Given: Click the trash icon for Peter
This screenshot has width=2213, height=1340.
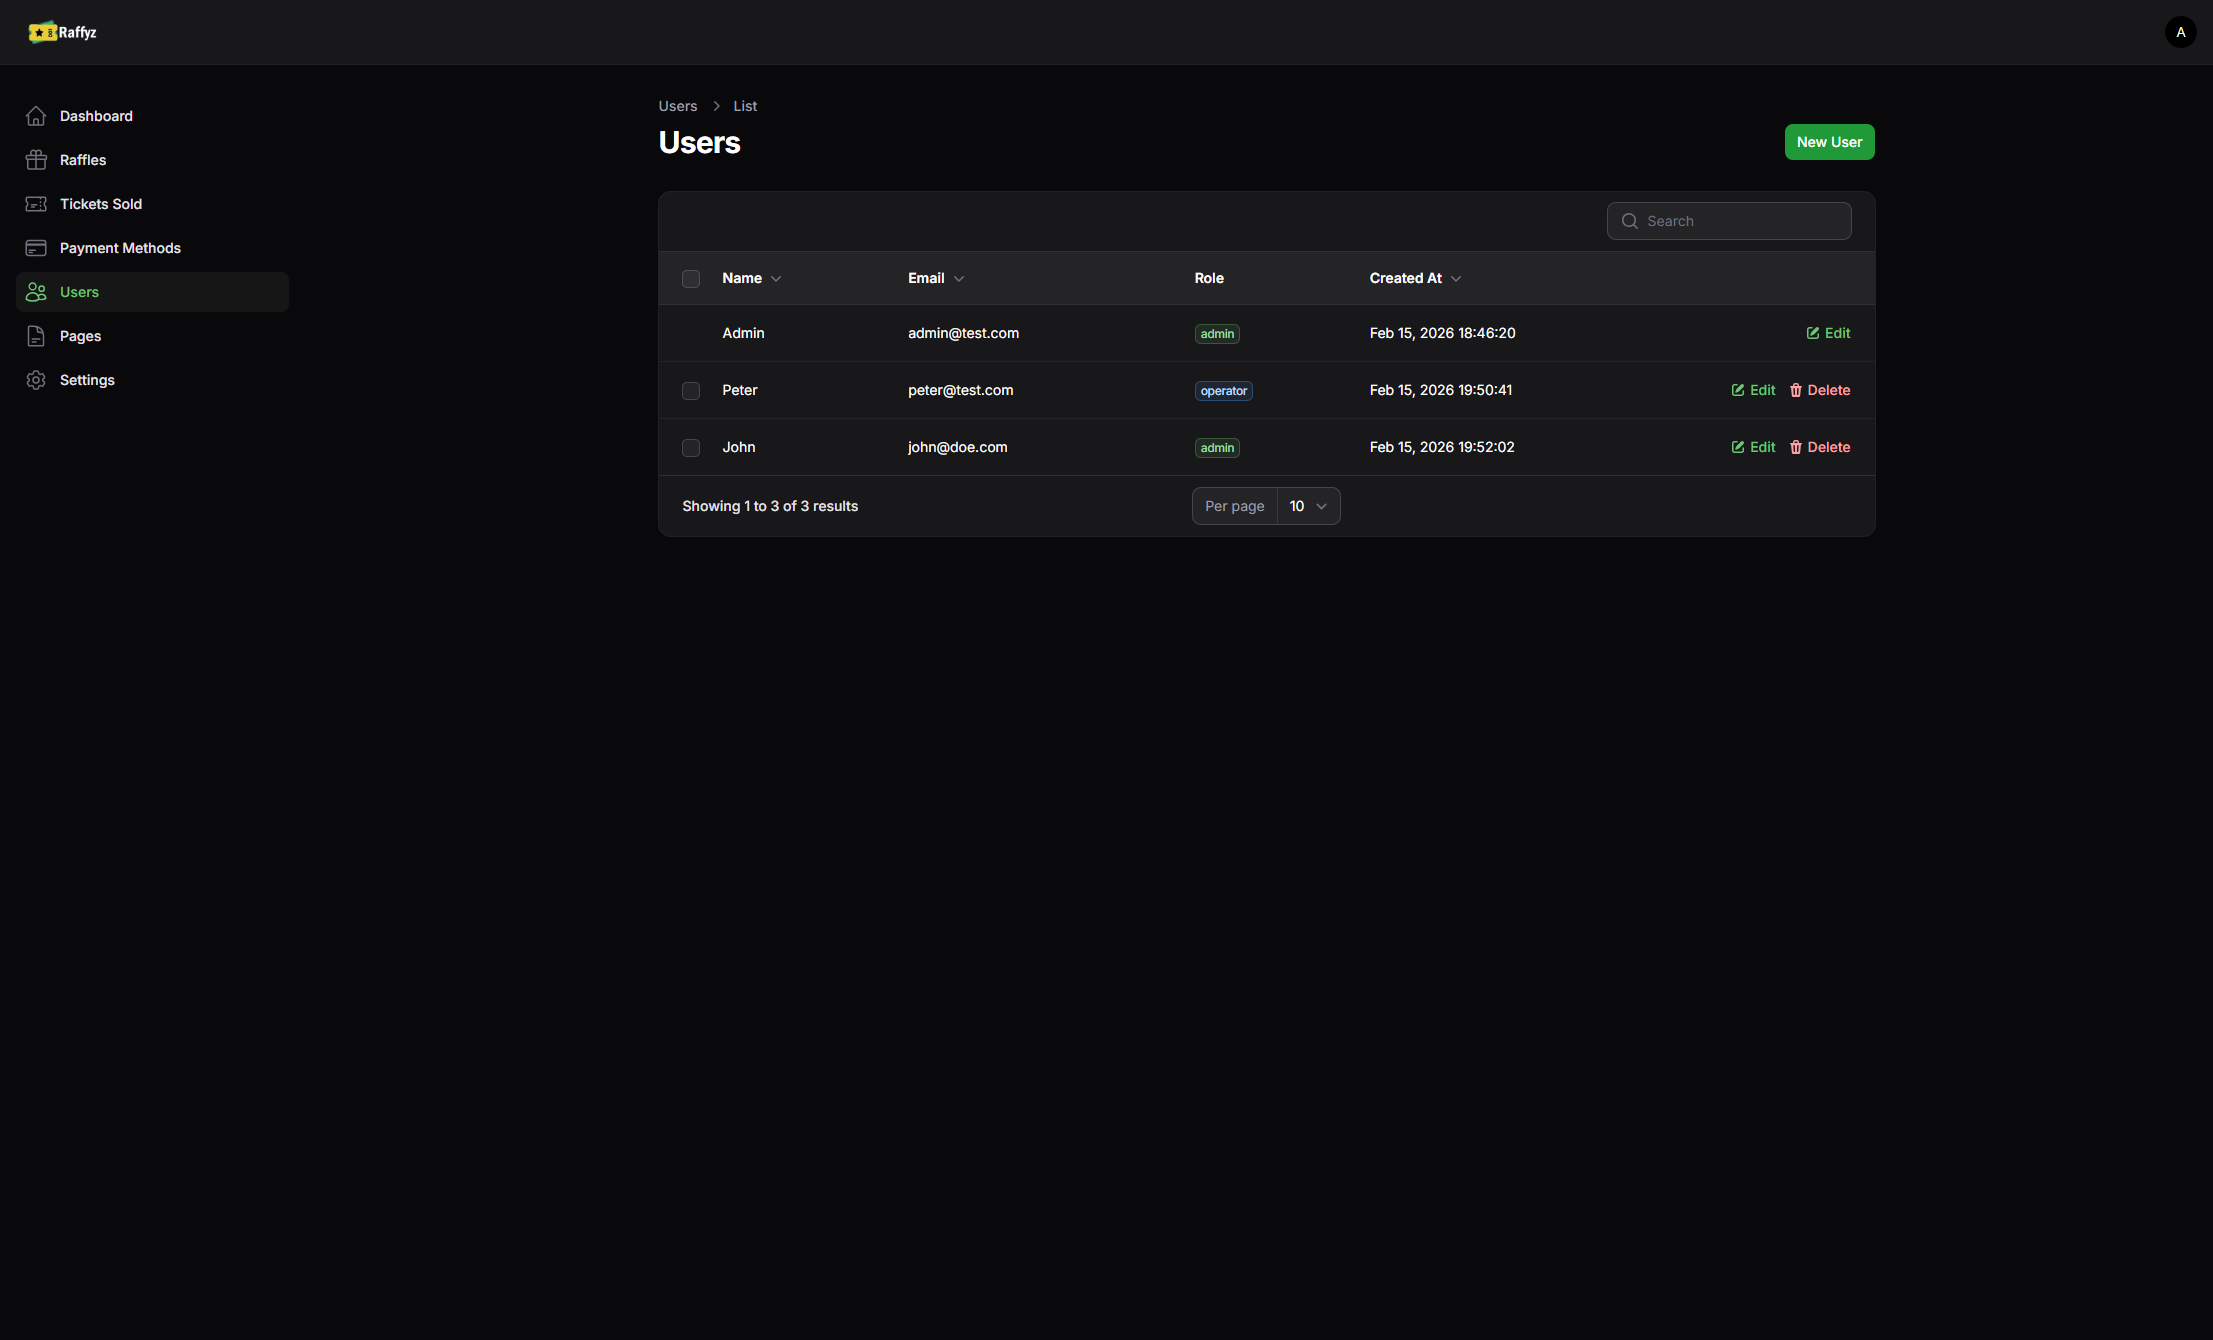Looking at the screenshot, I should 1795,390.
